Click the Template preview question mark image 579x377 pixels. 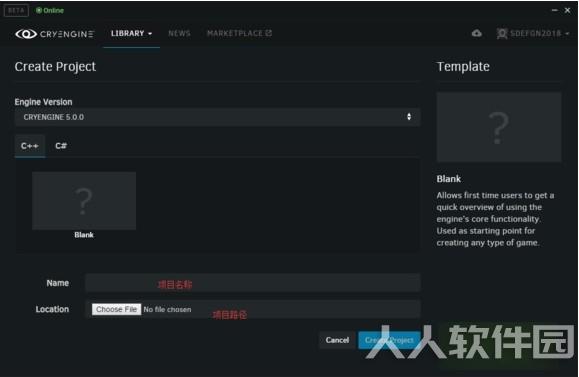[499, 127]
